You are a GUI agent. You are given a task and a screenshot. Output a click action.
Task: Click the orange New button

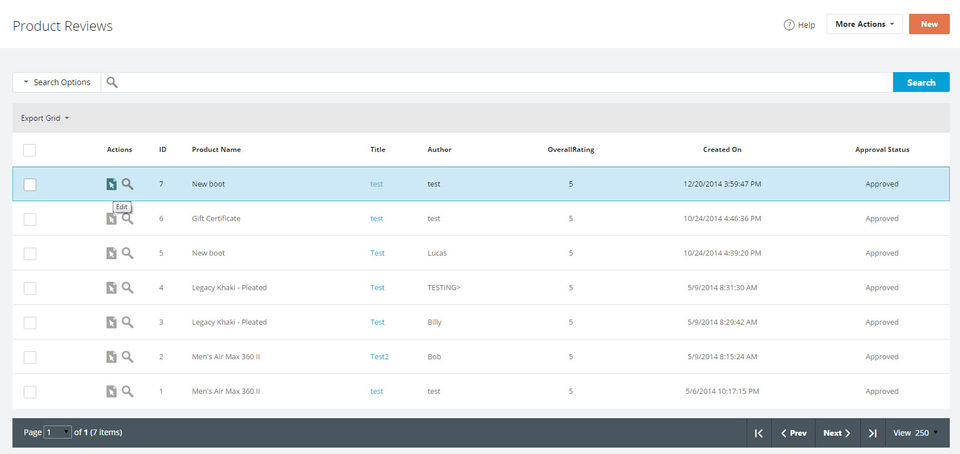click(929, 24)
